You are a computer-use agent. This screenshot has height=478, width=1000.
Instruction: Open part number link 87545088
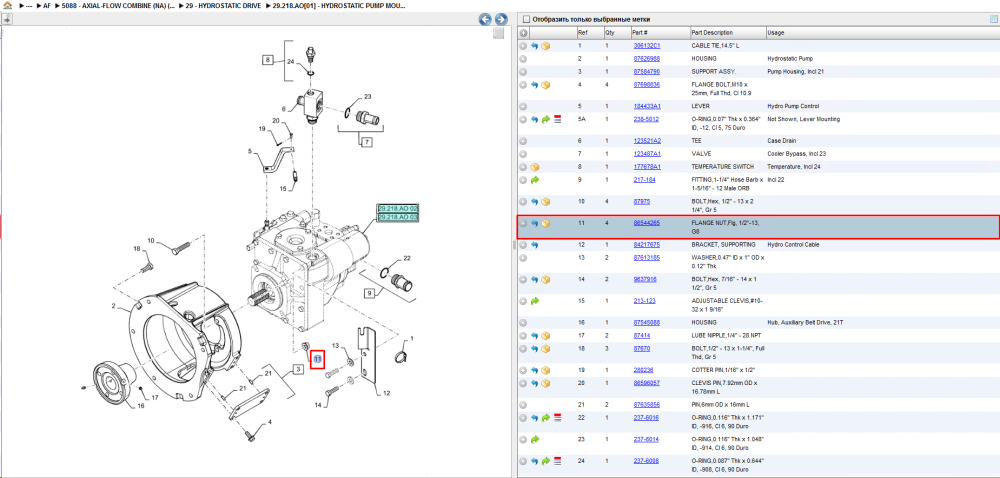(647, 322)
